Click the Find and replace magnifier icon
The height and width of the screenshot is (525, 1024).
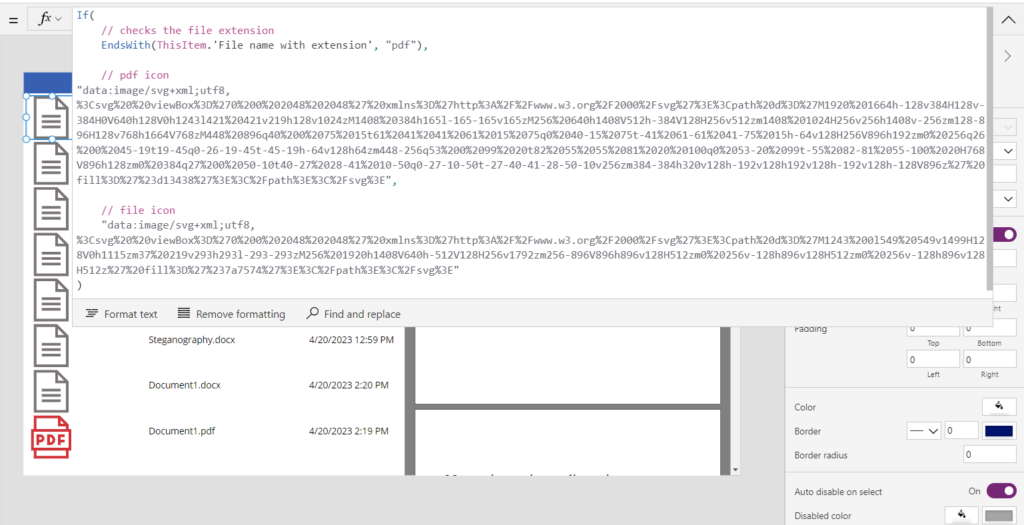[x=313, y=314]
